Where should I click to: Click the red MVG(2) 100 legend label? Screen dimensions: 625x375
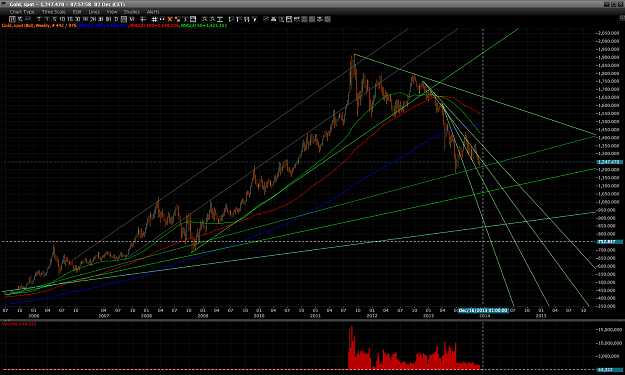(154, 25)
